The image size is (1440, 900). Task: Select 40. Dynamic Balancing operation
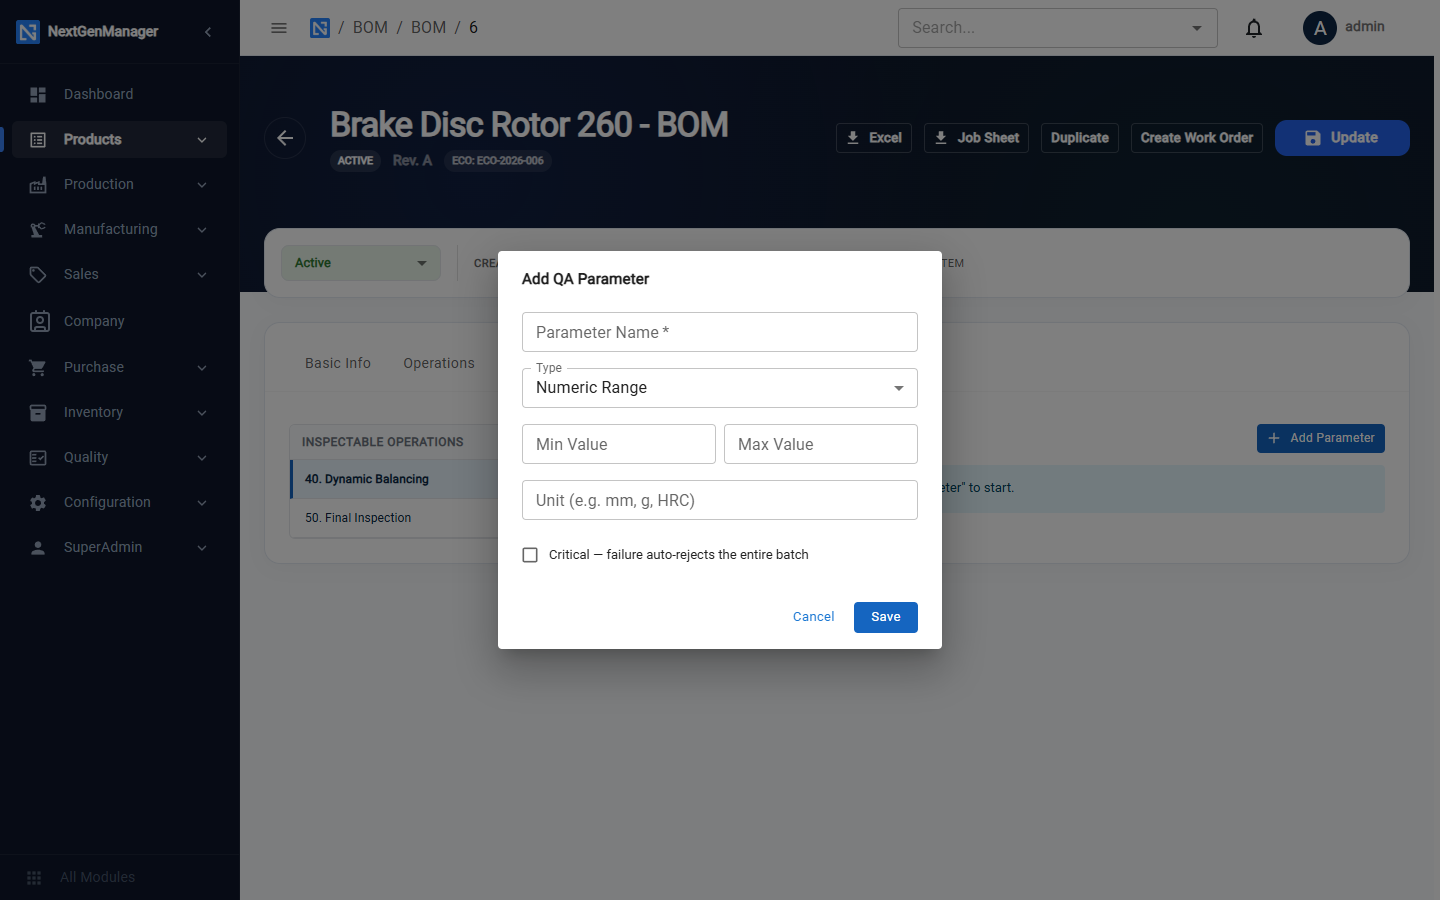tap(394, 479)
